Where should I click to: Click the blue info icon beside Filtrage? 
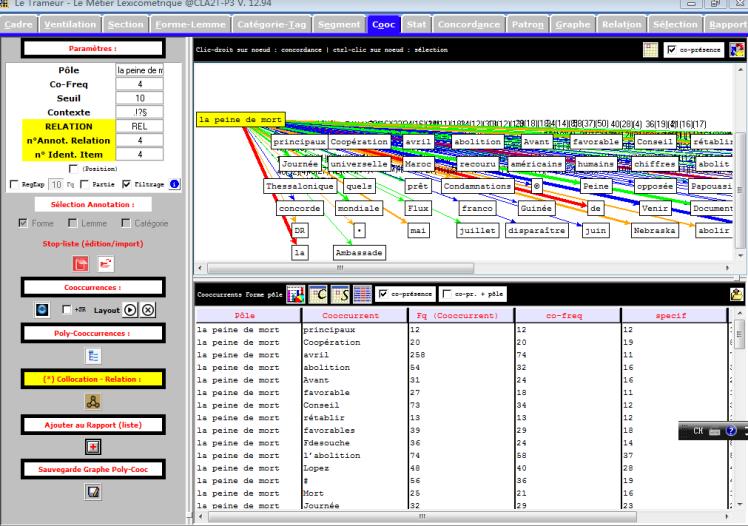point(175,184)
